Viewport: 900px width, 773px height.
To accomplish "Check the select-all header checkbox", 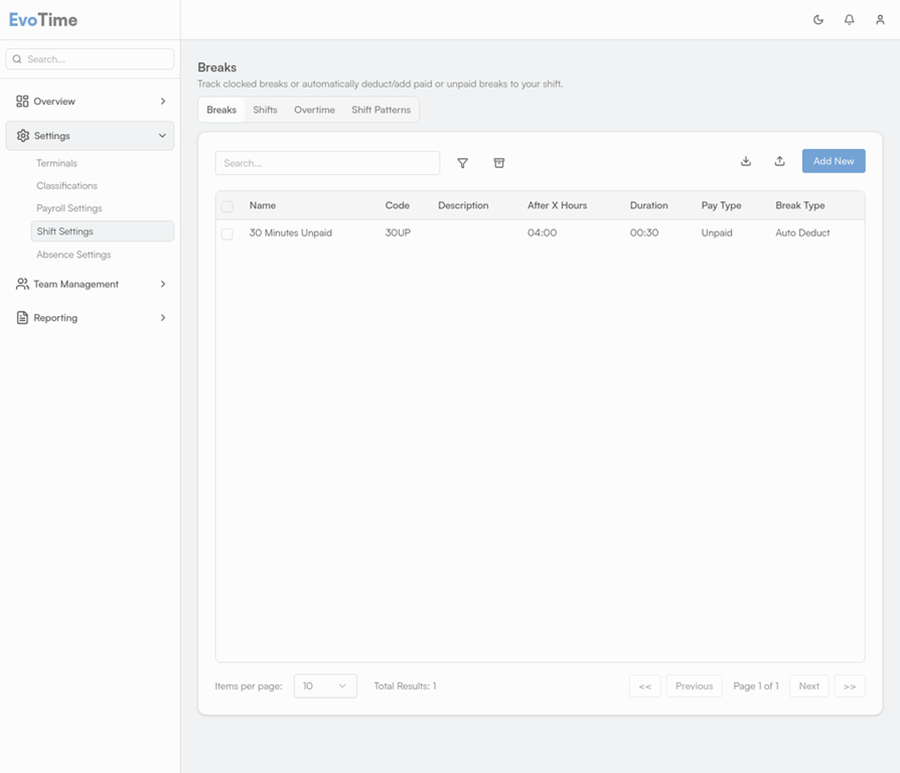I will point(227,206).
